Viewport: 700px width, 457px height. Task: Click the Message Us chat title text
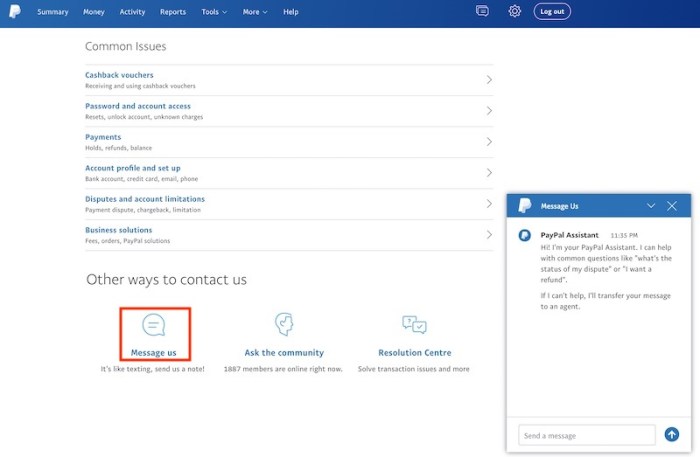click(559, 206)
